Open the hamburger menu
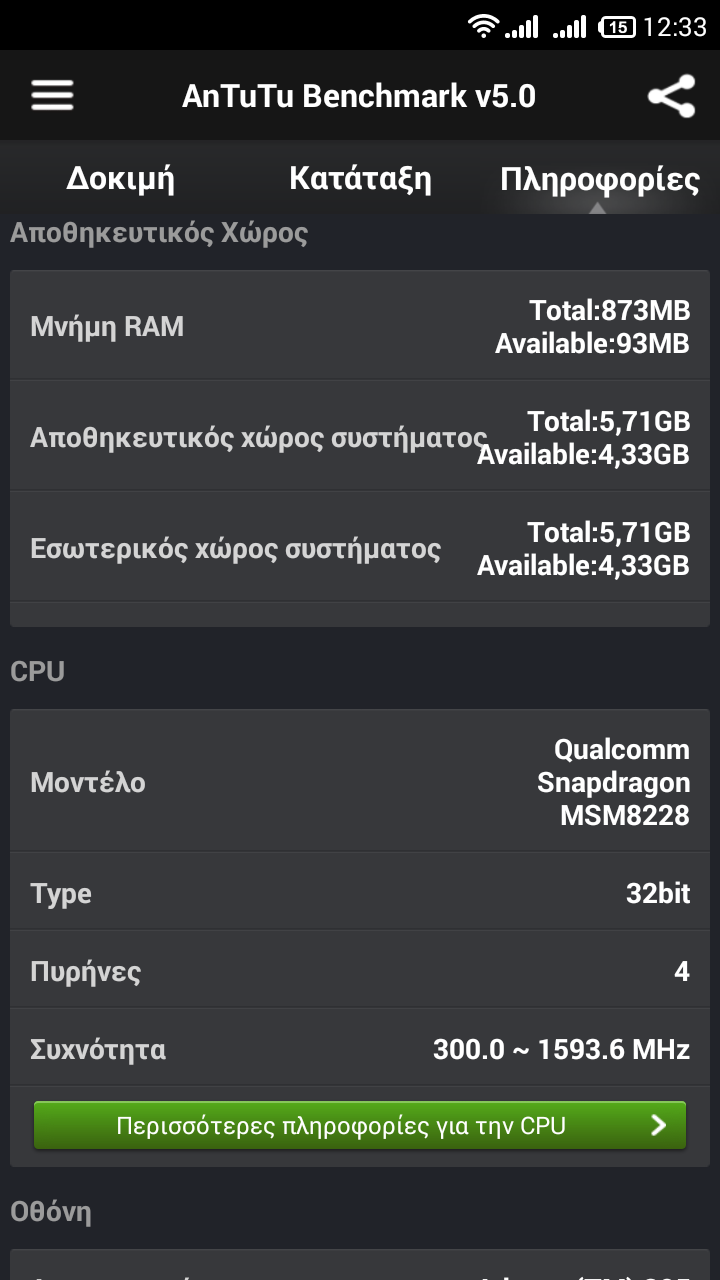Screen dimensions: 720x1280 pyautogui.click(x=52, y=96)
